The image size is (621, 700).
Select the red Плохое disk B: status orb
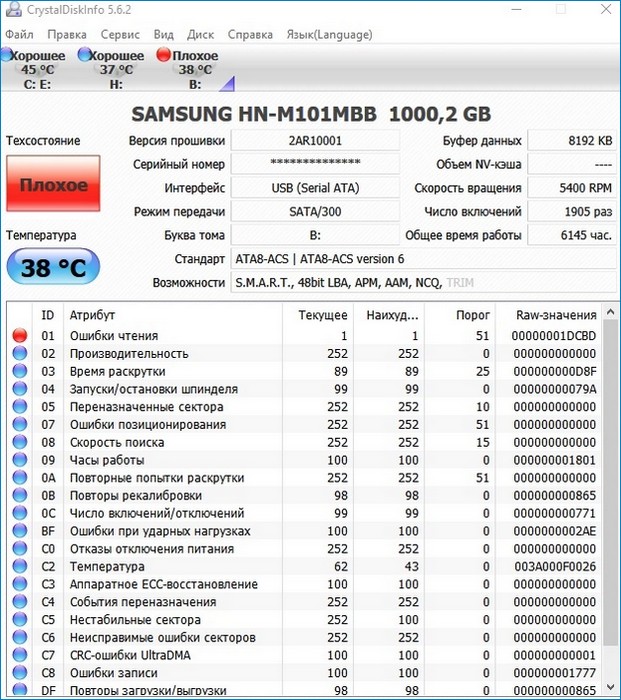coord(163,56)
